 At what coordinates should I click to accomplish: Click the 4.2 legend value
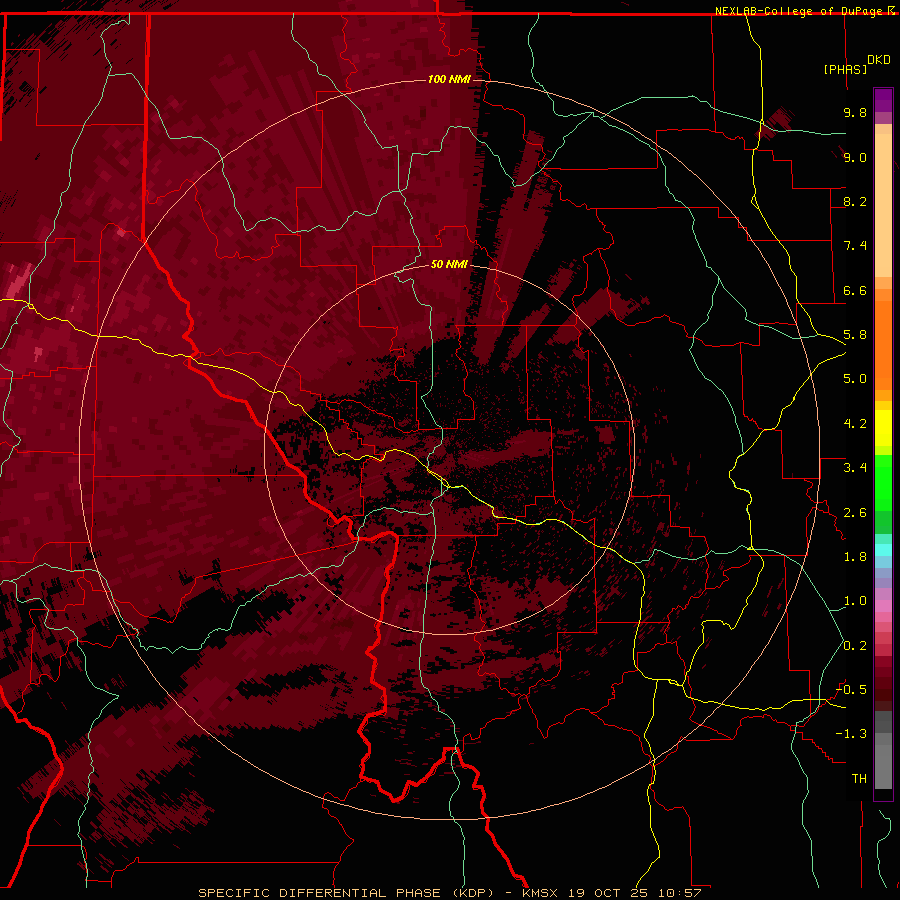[855, 424]
